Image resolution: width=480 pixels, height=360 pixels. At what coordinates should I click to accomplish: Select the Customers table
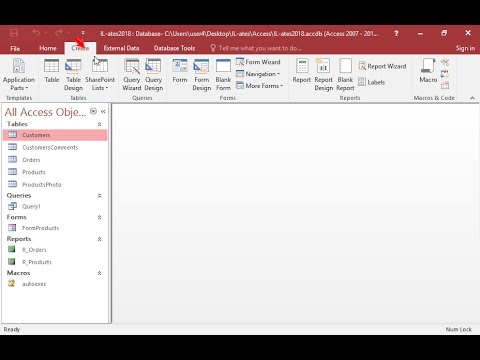tap(55, 135)
